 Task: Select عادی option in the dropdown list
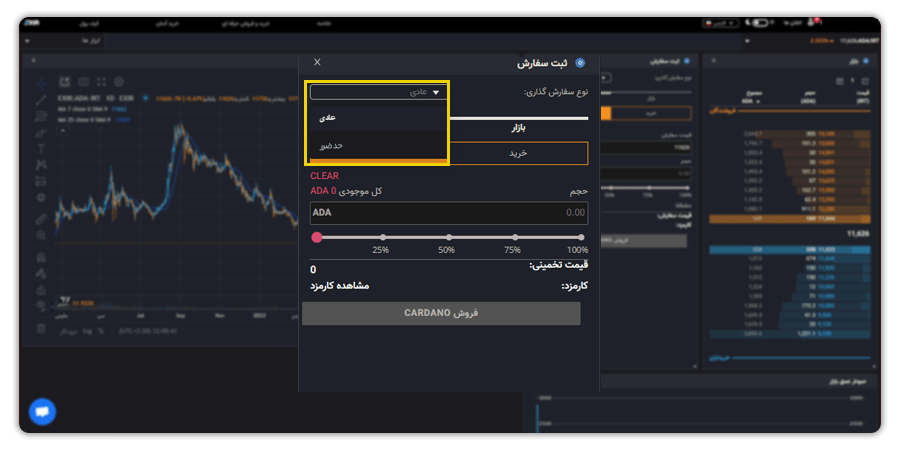[378, 118]
